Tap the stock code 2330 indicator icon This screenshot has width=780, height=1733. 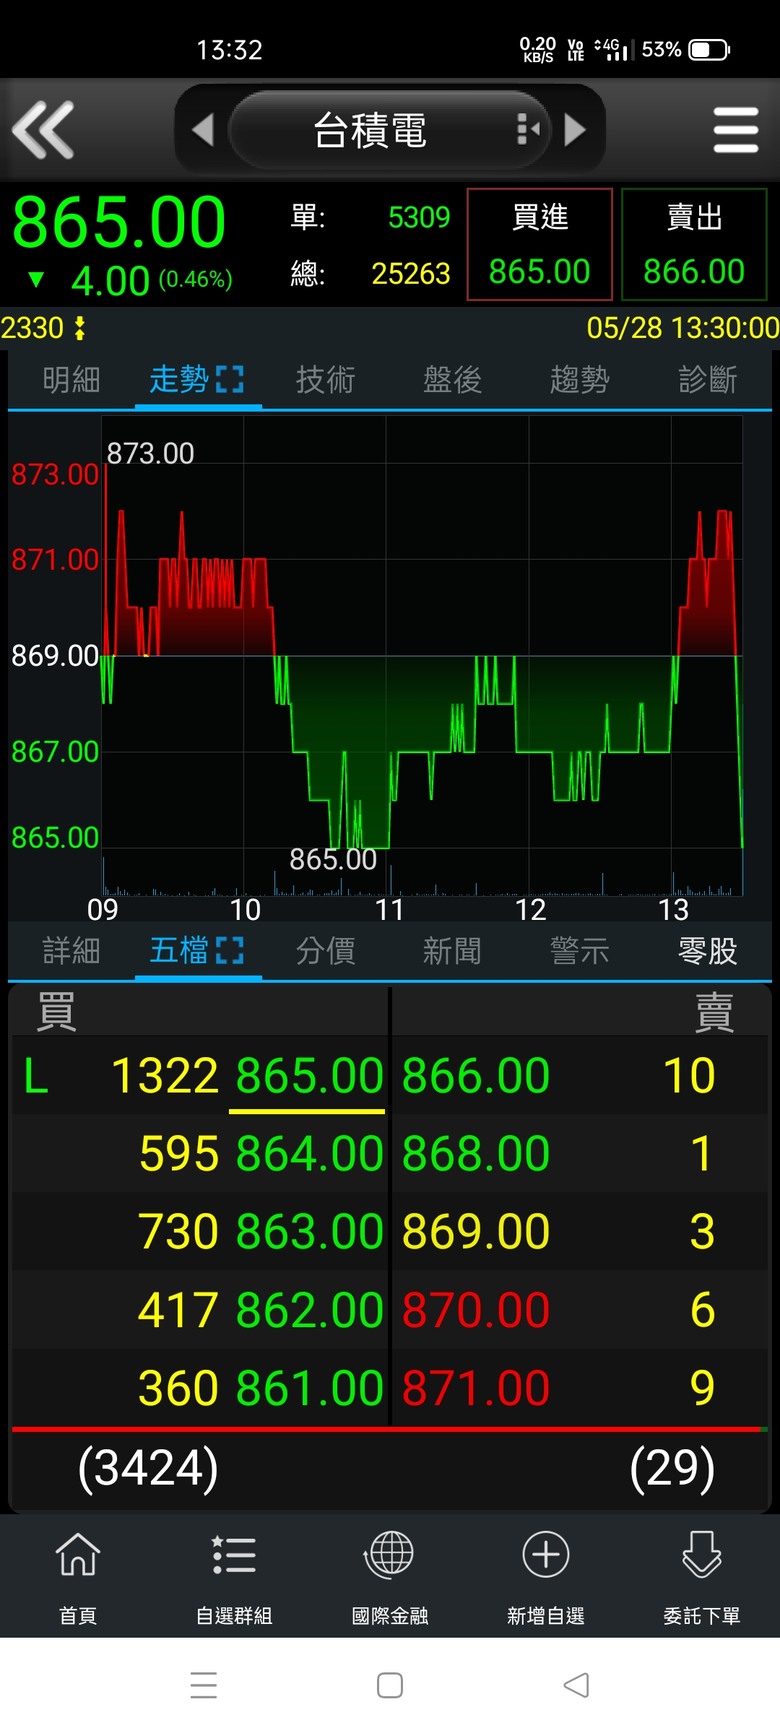[80, 328]
